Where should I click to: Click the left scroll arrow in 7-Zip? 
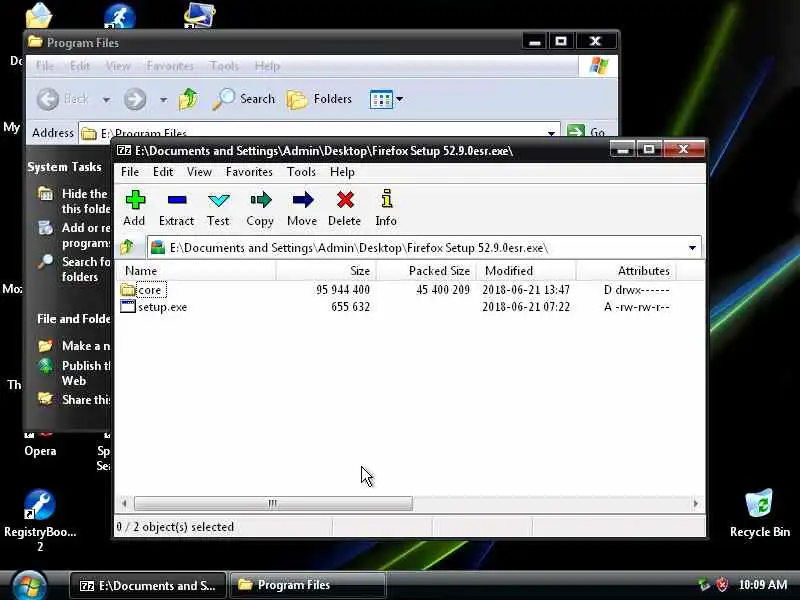(x=124, y=504)
